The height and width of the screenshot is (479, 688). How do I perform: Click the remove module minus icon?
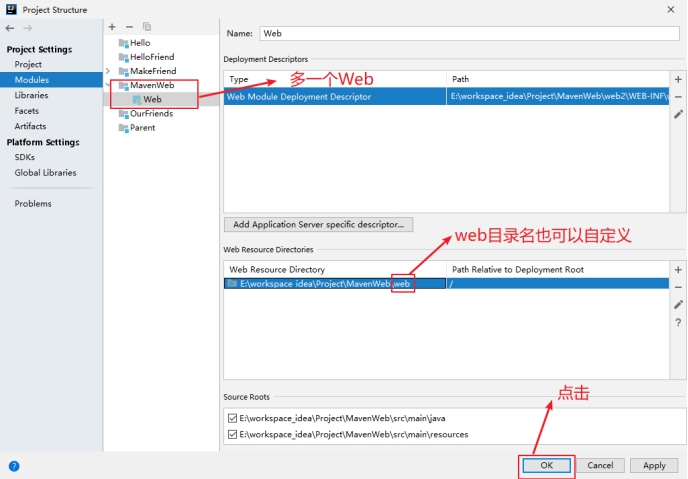click(x=129, y=27)
